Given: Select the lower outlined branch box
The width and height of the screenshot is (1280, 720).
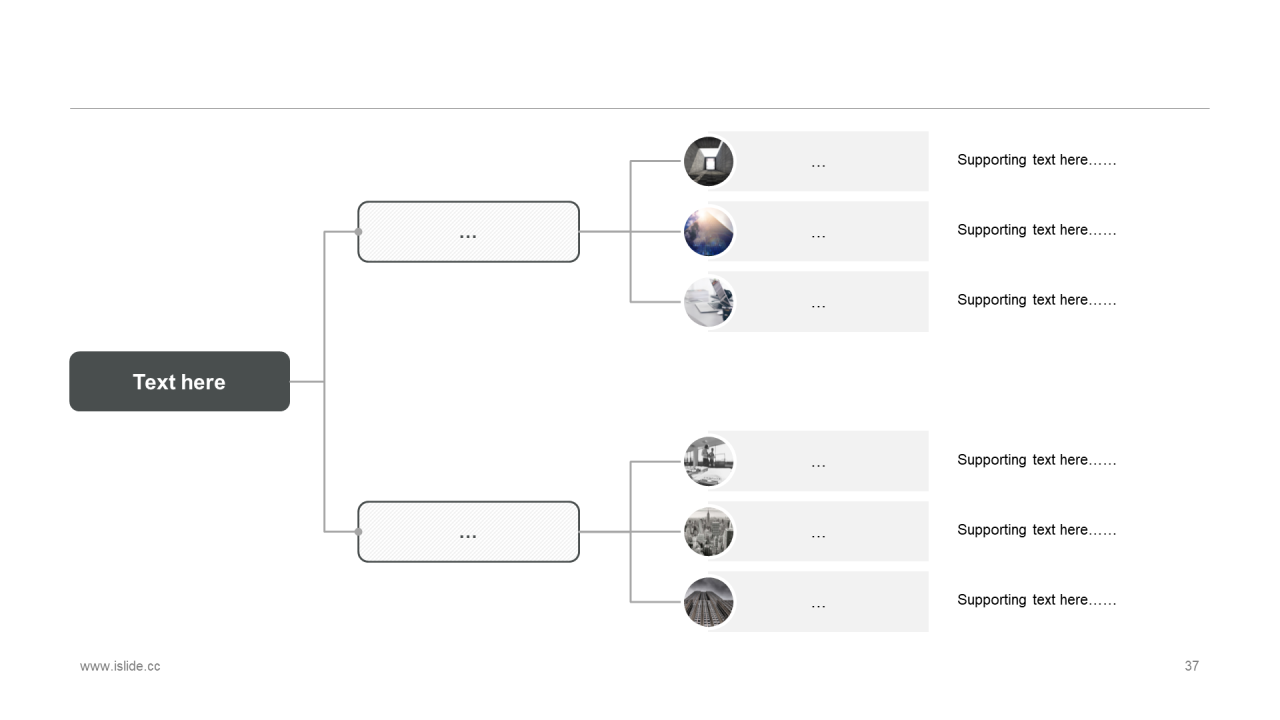Looking at the screenshot, I should point(469,532).
